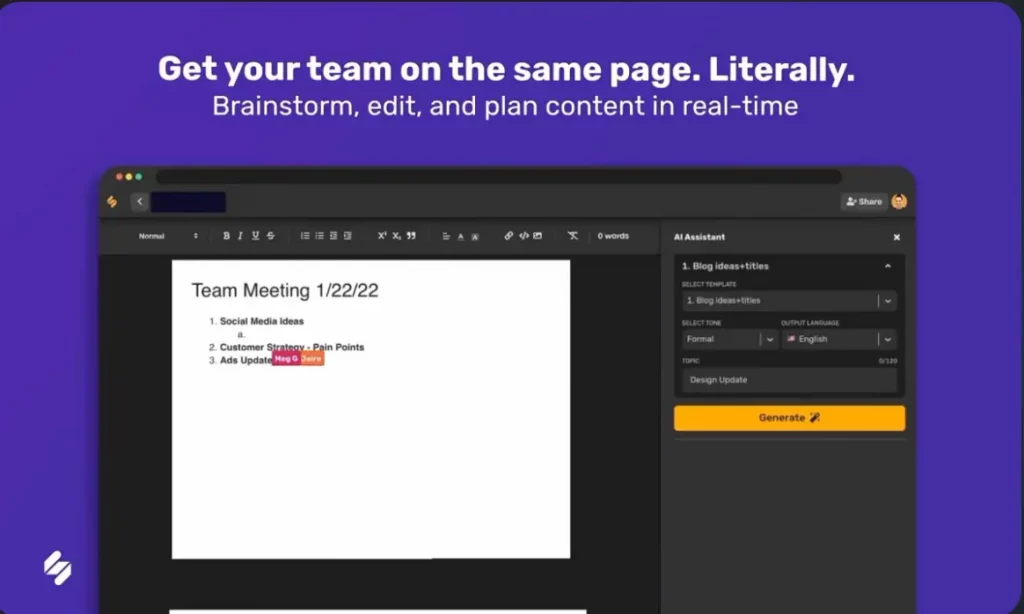Open the user avatar menu
The height and width of the screenshot is (614, 1024).
pyautogui.click(x=899, y=202)
